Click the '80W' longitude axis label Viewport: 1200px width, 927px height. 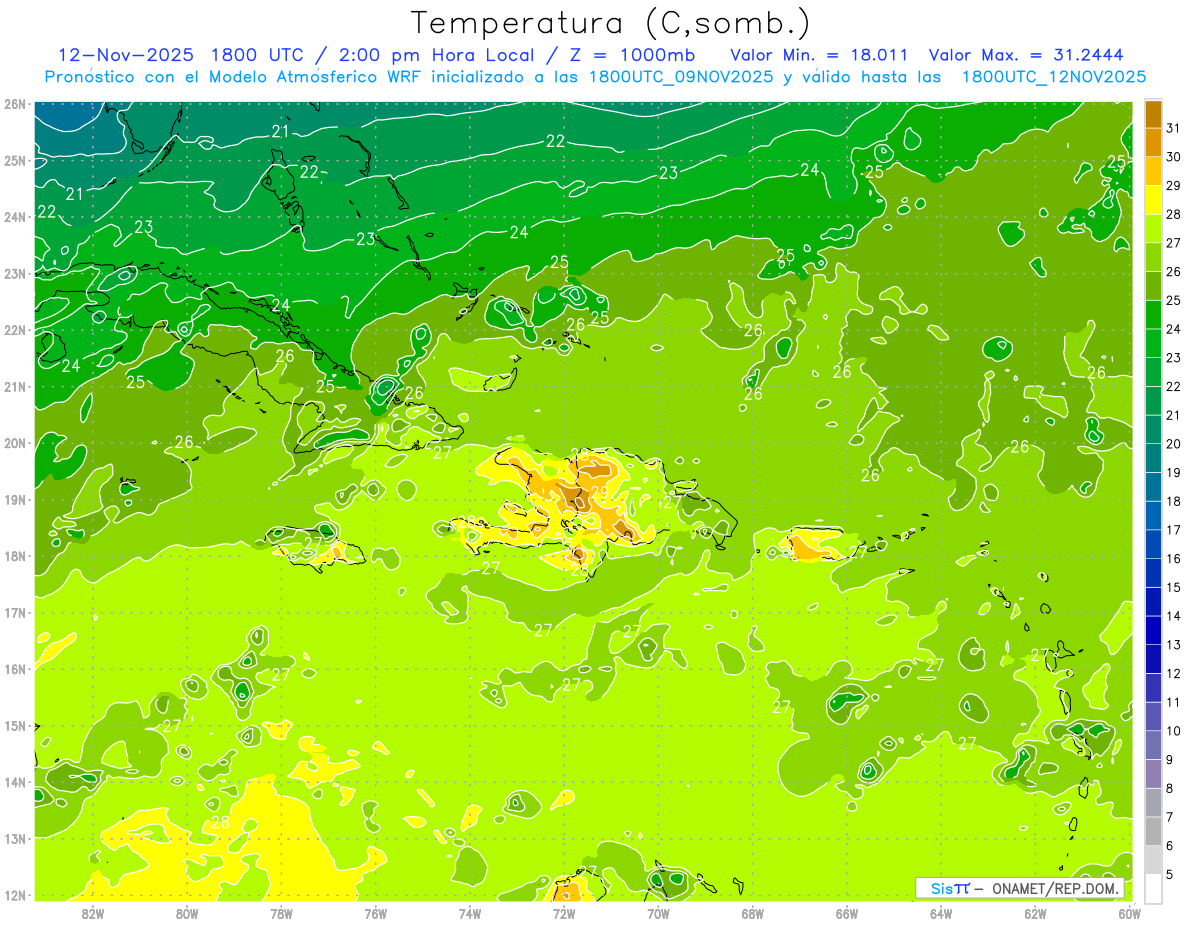187,913
